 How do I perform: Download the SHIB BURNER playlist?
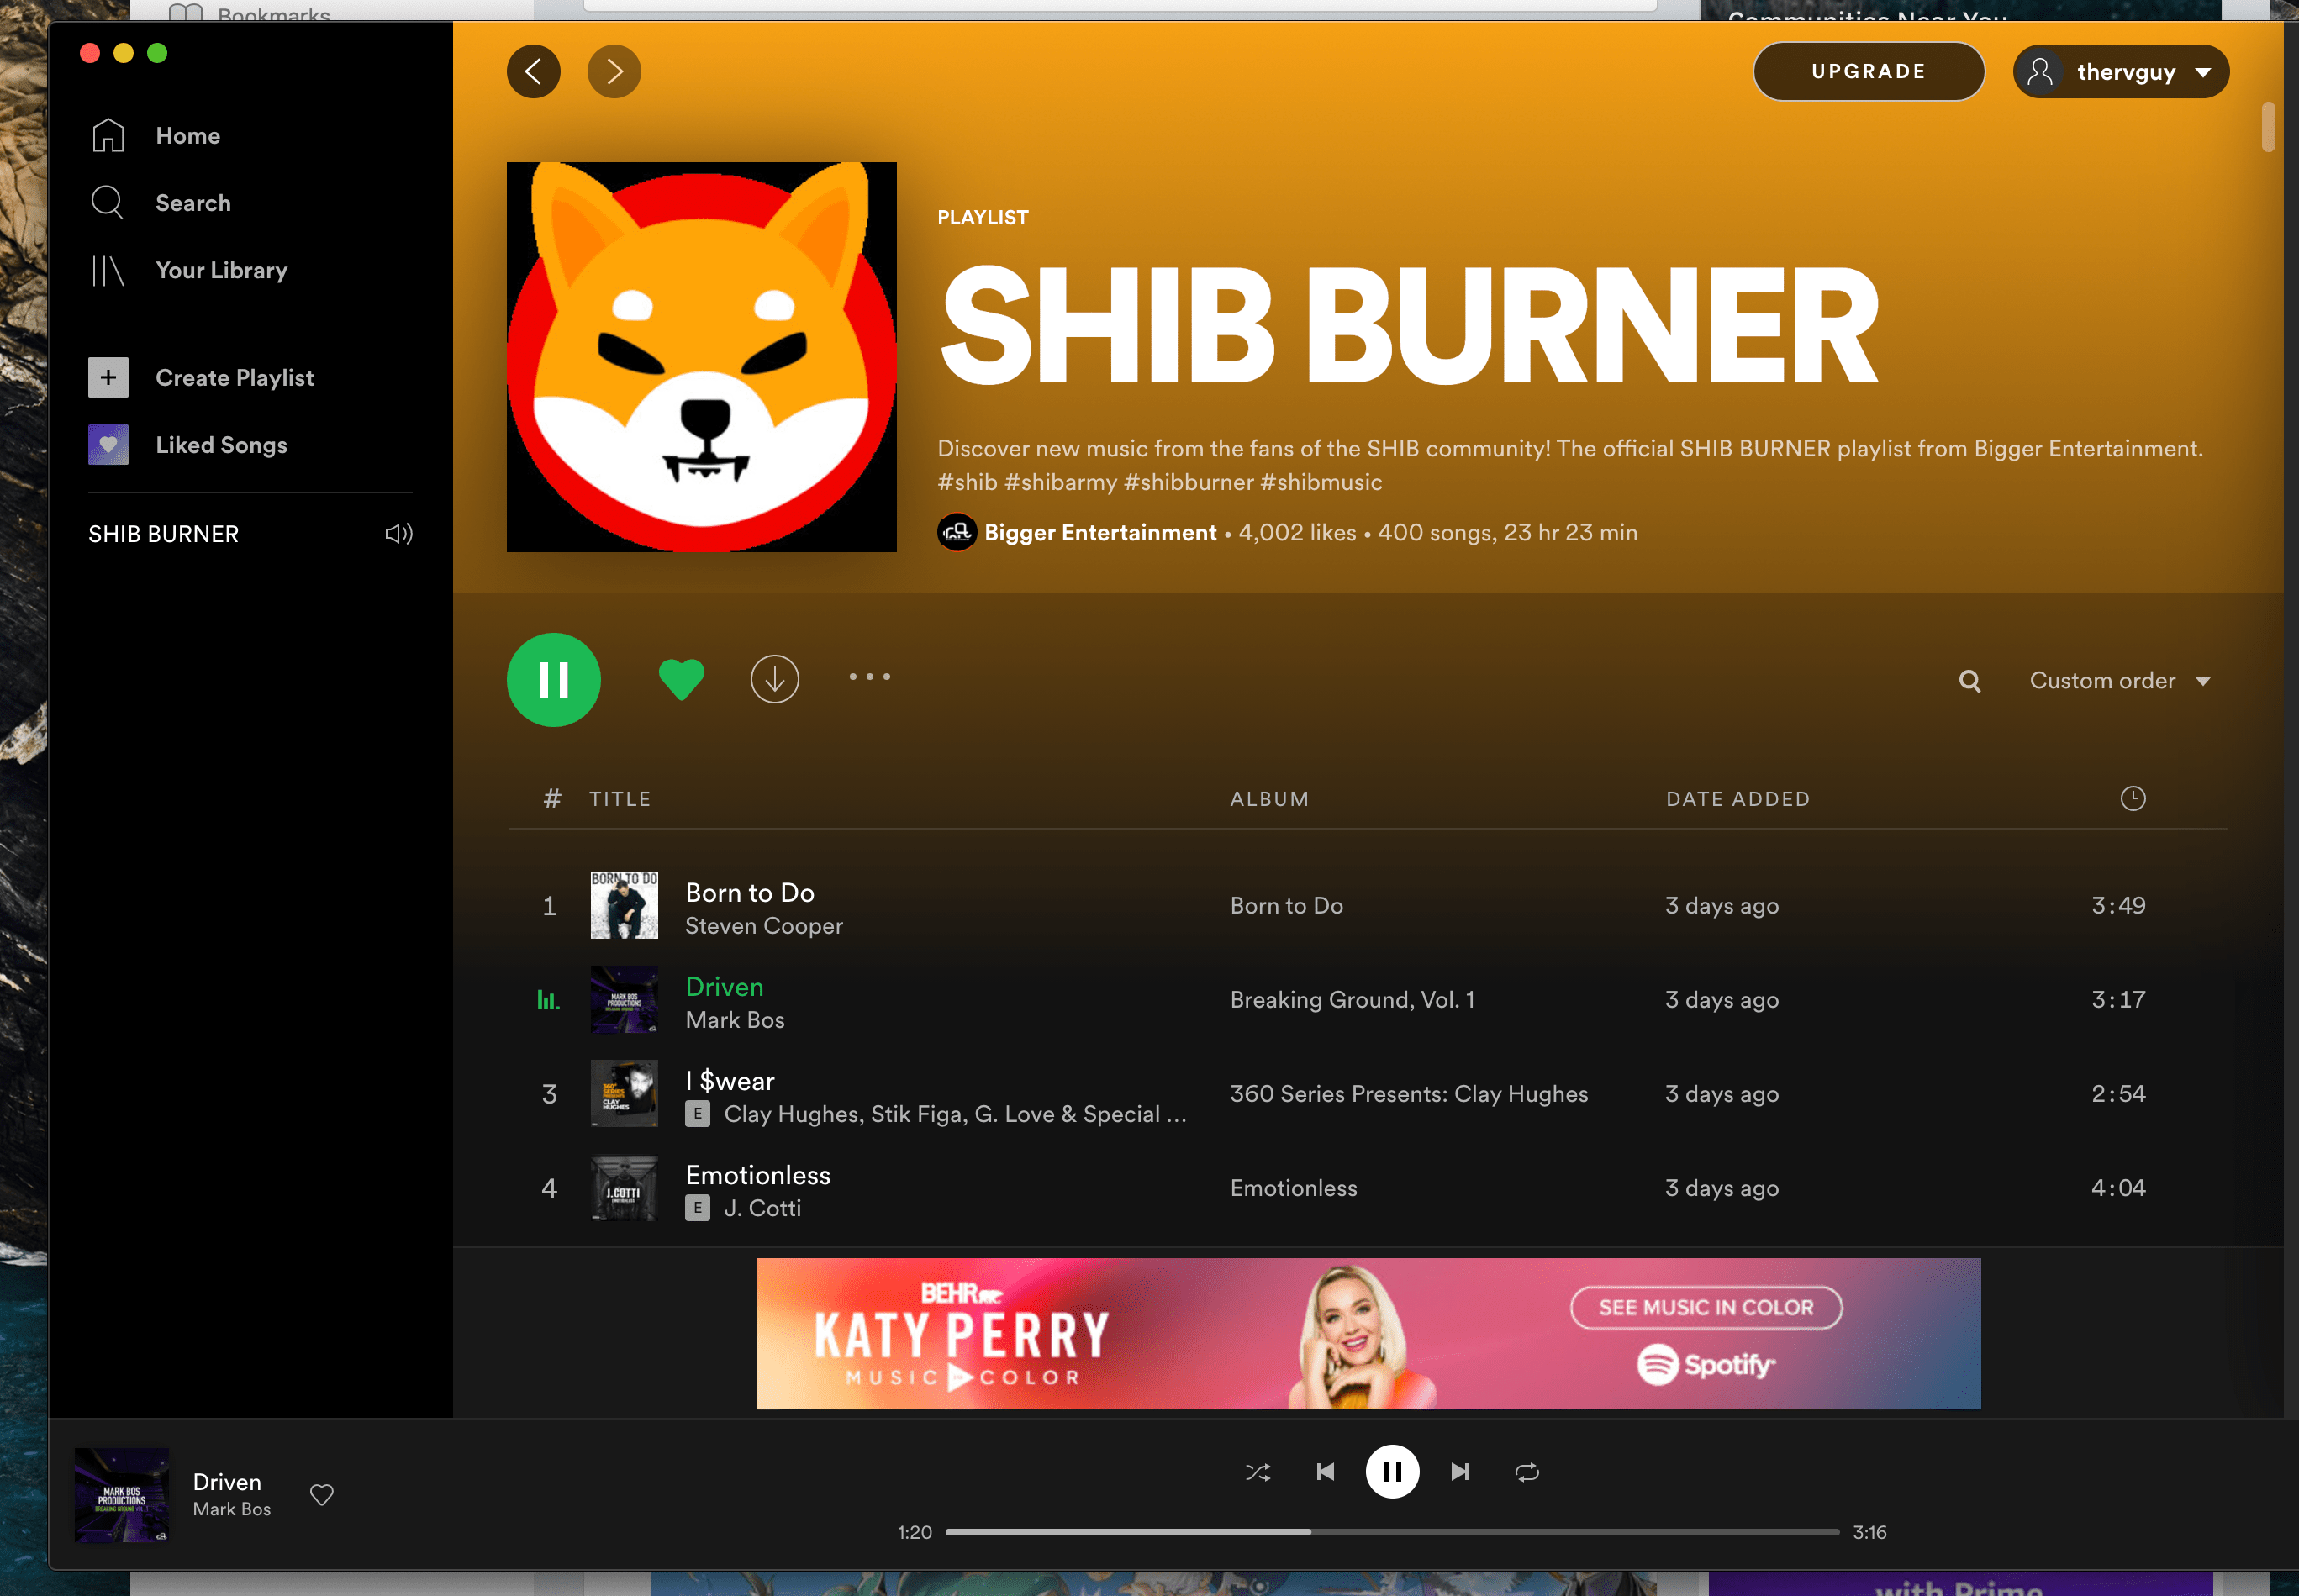pyautogui.click(x=774, y=679)
